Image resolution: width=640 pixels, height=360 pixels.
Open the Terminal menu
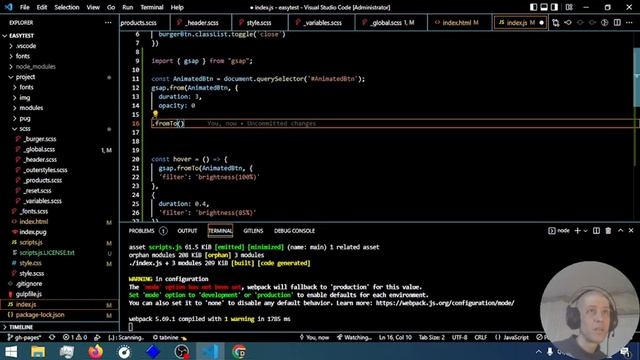[152, 7]
